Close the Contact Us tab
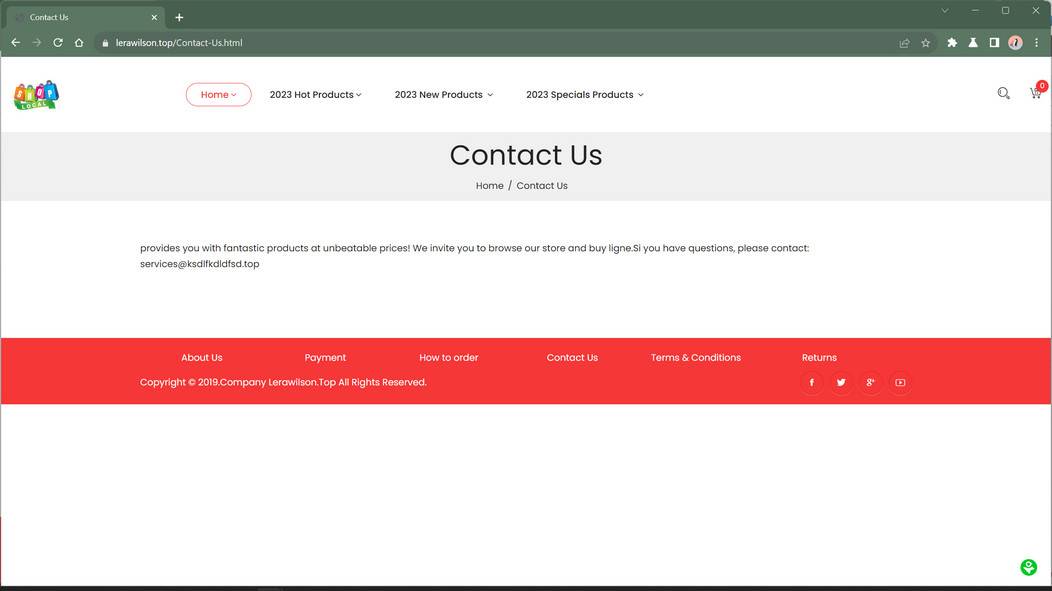Screen dimensions: 1052x591 point(154,17)
